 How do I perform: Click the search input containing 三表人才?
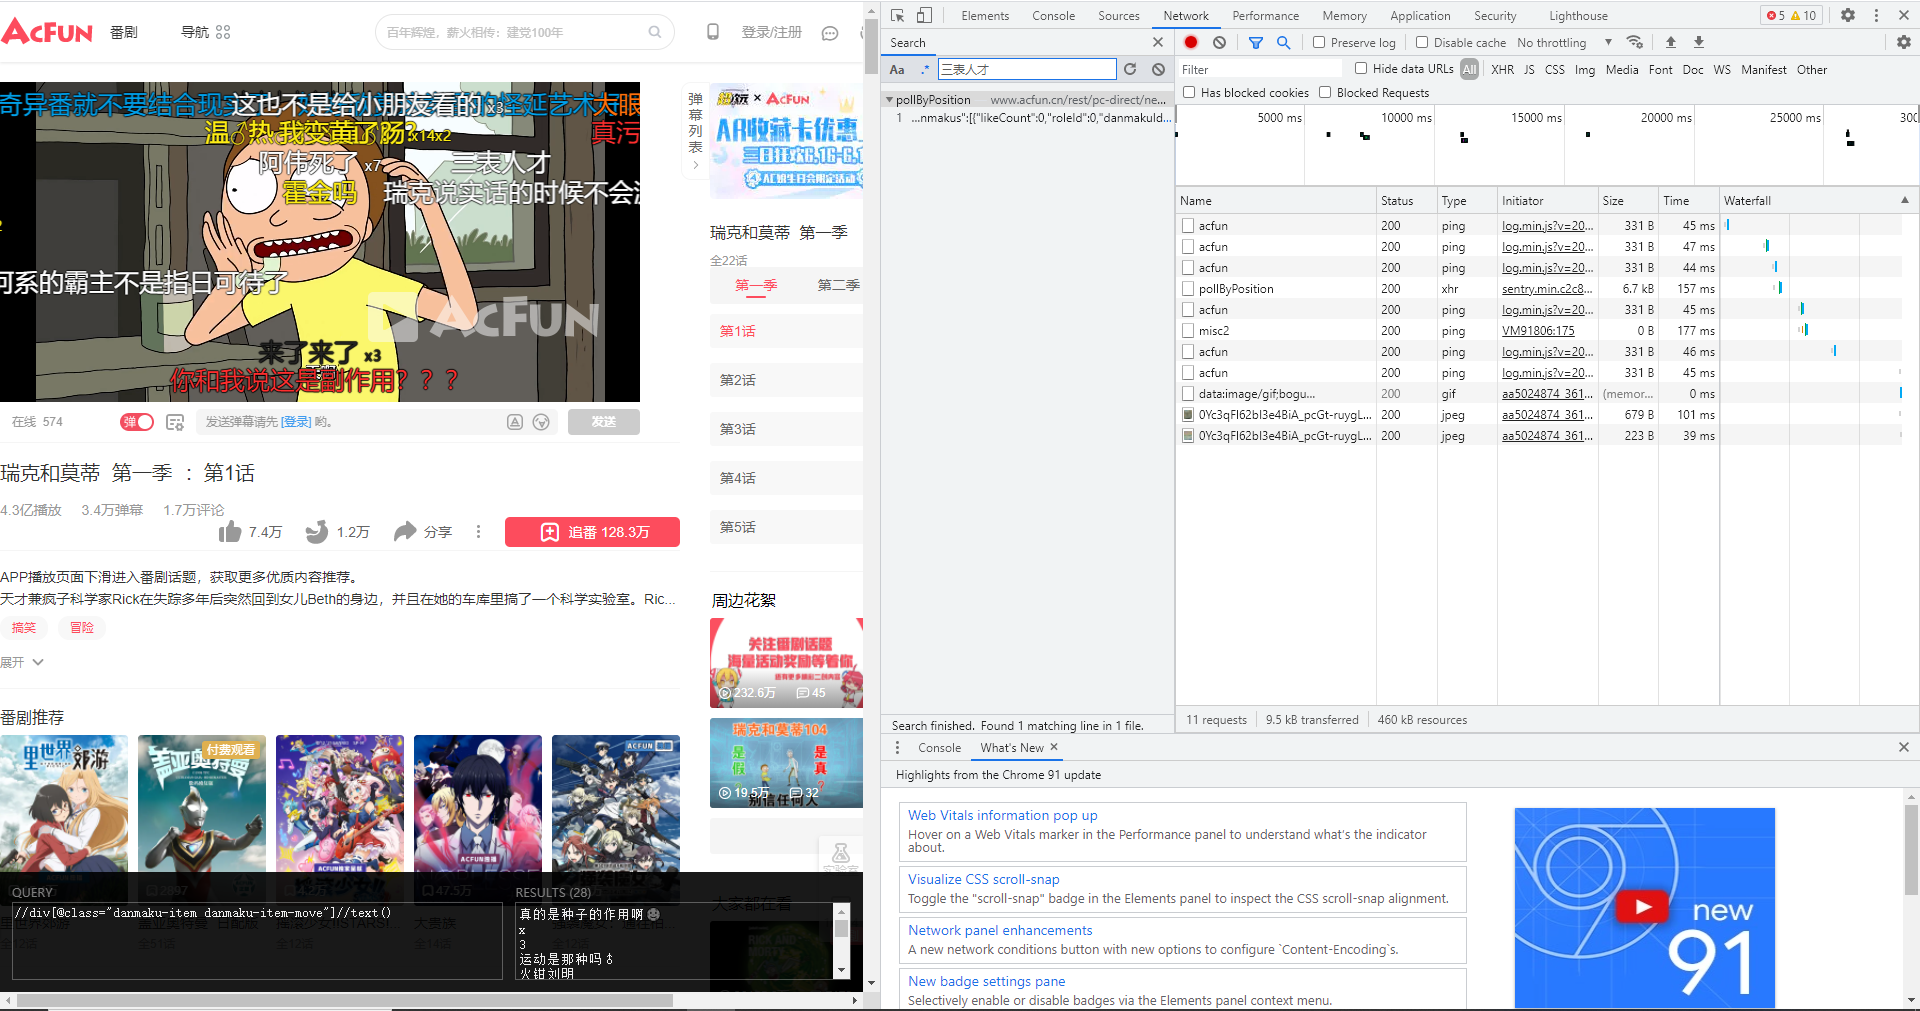[1027, 69]
